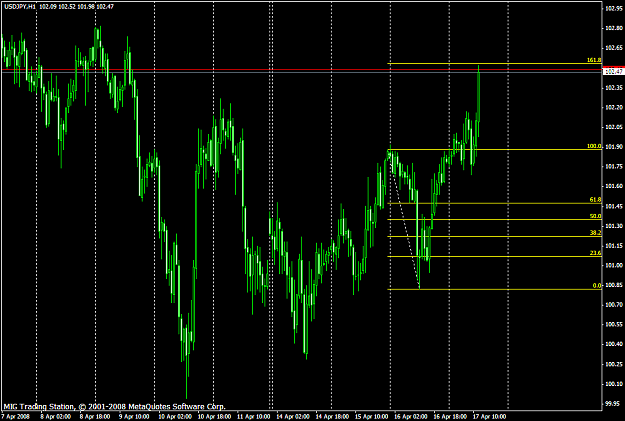Click the 100.40 price scale label

coord(614,344)
